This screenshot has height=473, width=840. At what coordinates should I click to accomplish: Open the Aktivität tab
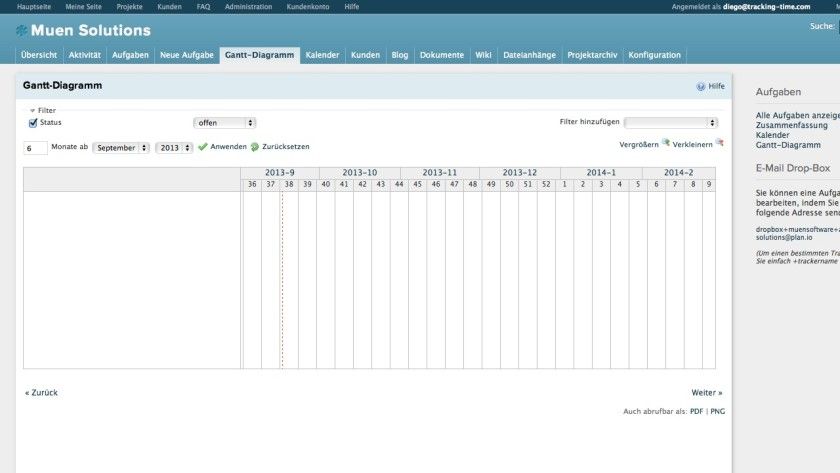click(x=85, y=55)
